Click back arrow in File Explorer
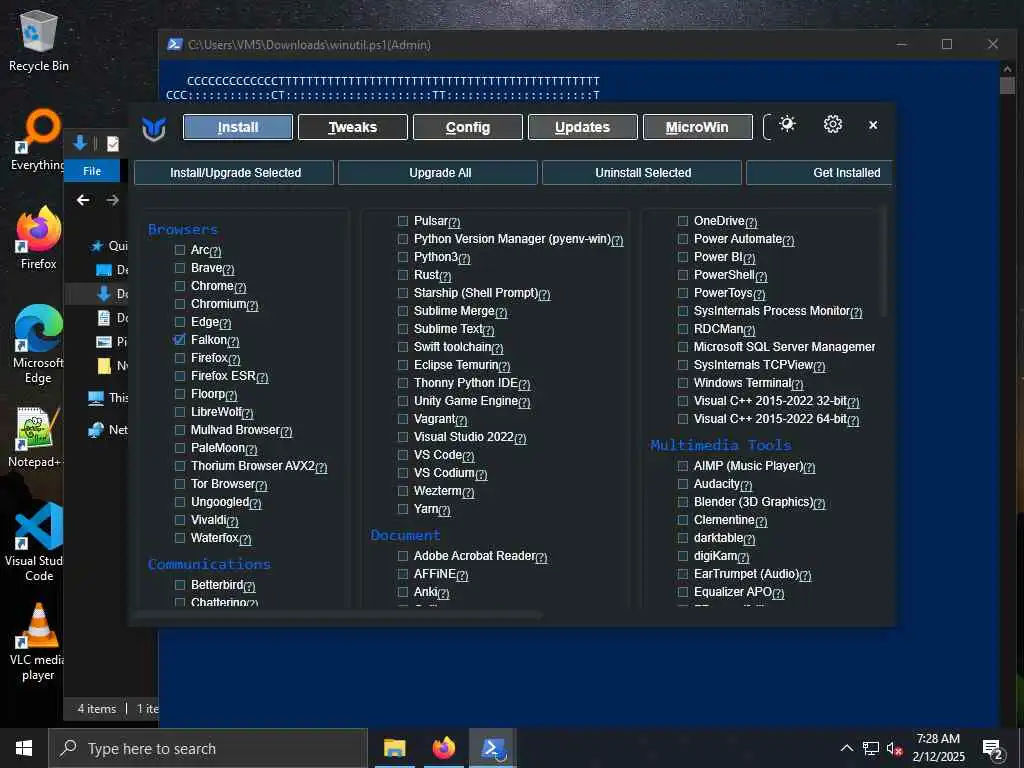The width and height of the screenshot is (1024, 768). [83, 200]
